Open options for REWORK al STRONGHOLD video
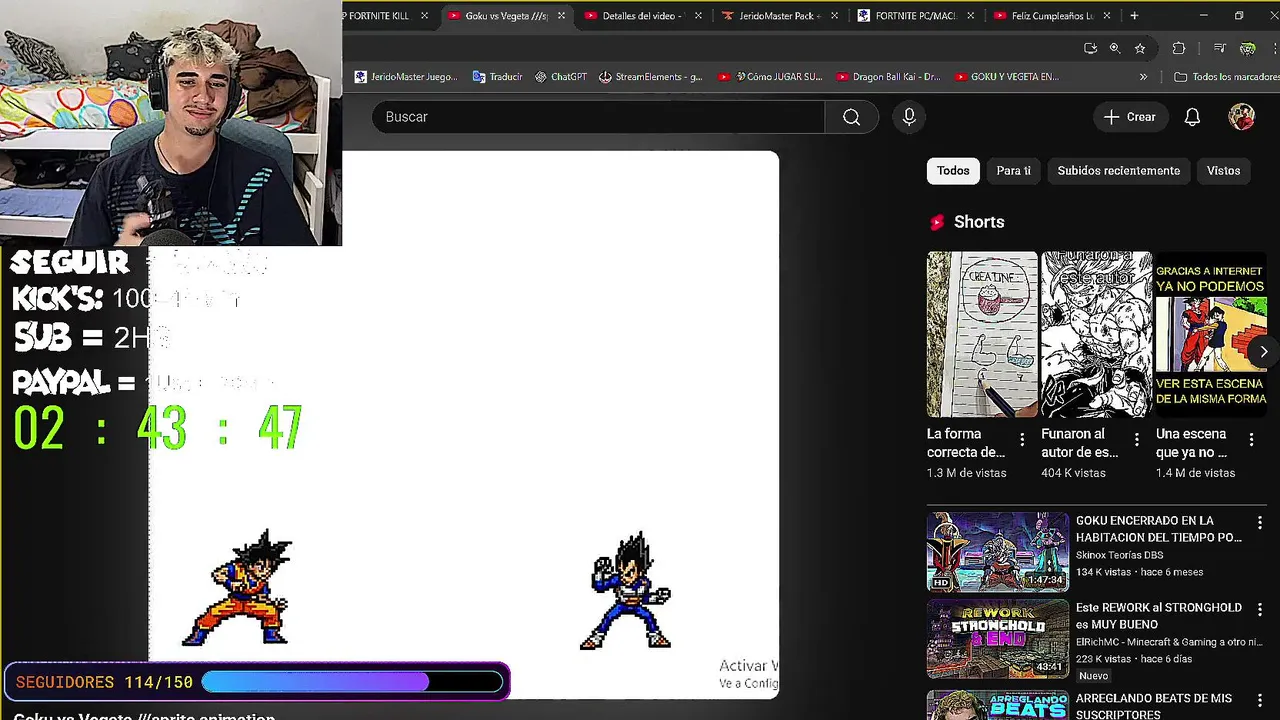This screenshot has height=720, width=1280. tap(1260, 610)
